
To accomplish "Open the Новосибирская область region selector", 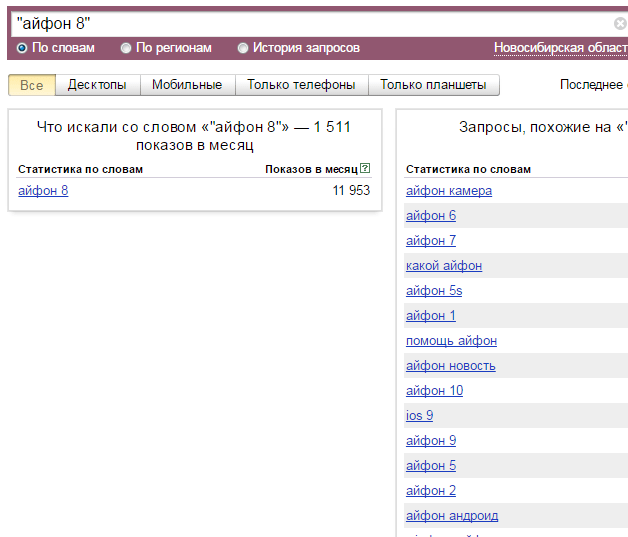I will tap(561, 48).
